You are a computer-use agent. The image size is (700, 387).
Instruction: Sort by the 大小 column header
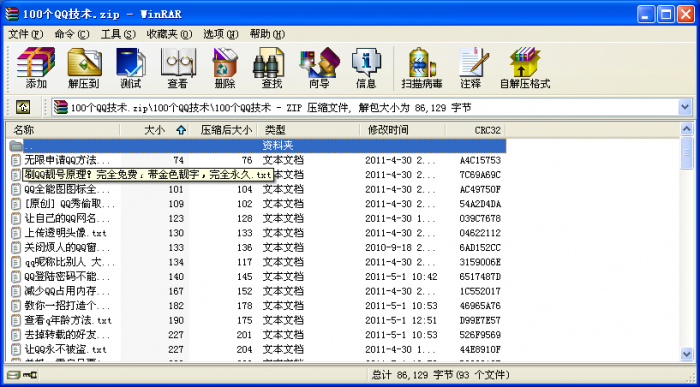pyautogui.click(x=154, y=130)
